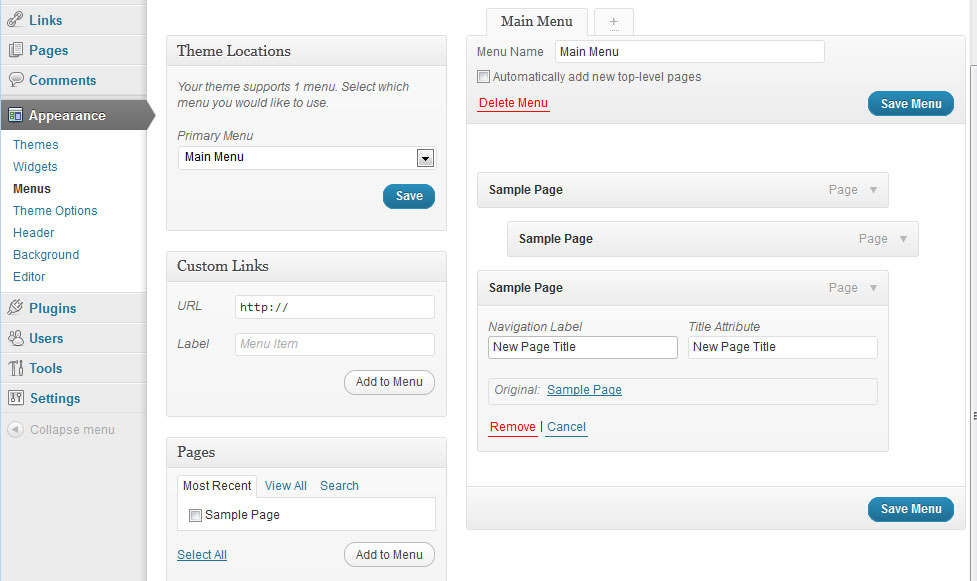Collapse the open Sample Page item arrow
Viewport: 977px width, 581px height.
tap(874, 287)
